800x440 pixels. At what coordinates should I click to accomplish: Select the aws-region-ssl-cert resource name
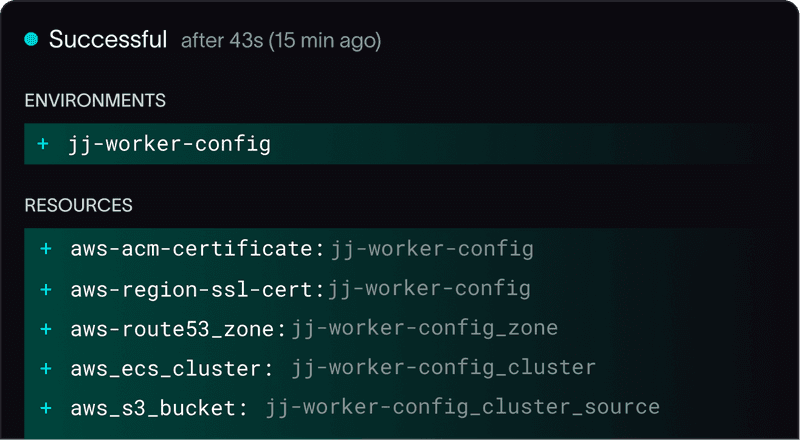click(192, 289)
